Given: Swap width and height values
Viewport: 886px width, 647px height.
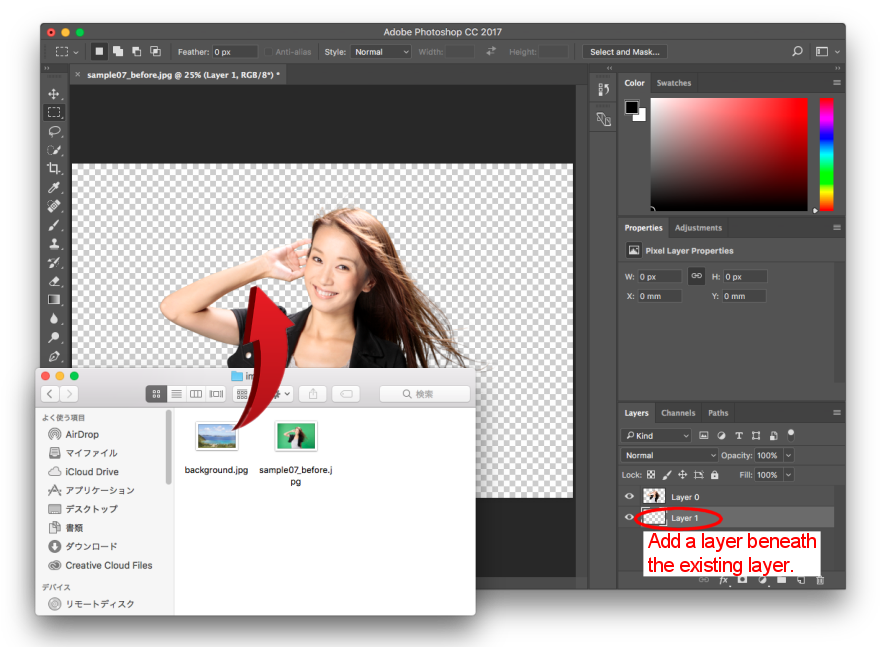Looking at the screenshot, I should coord(491,51).
